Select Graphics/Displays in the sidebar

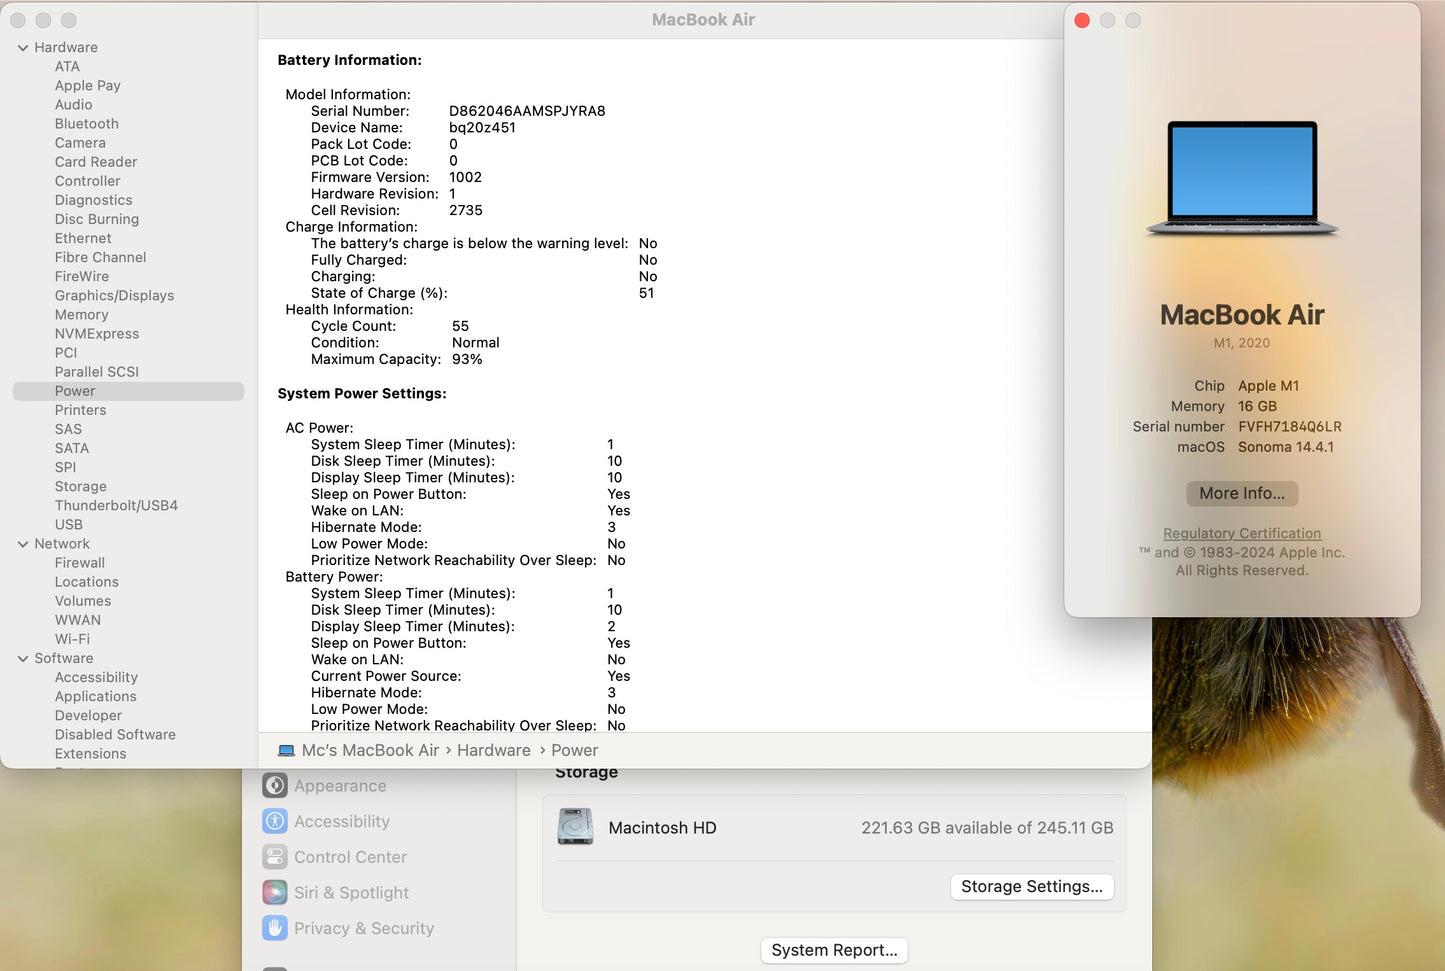(114, 295)
